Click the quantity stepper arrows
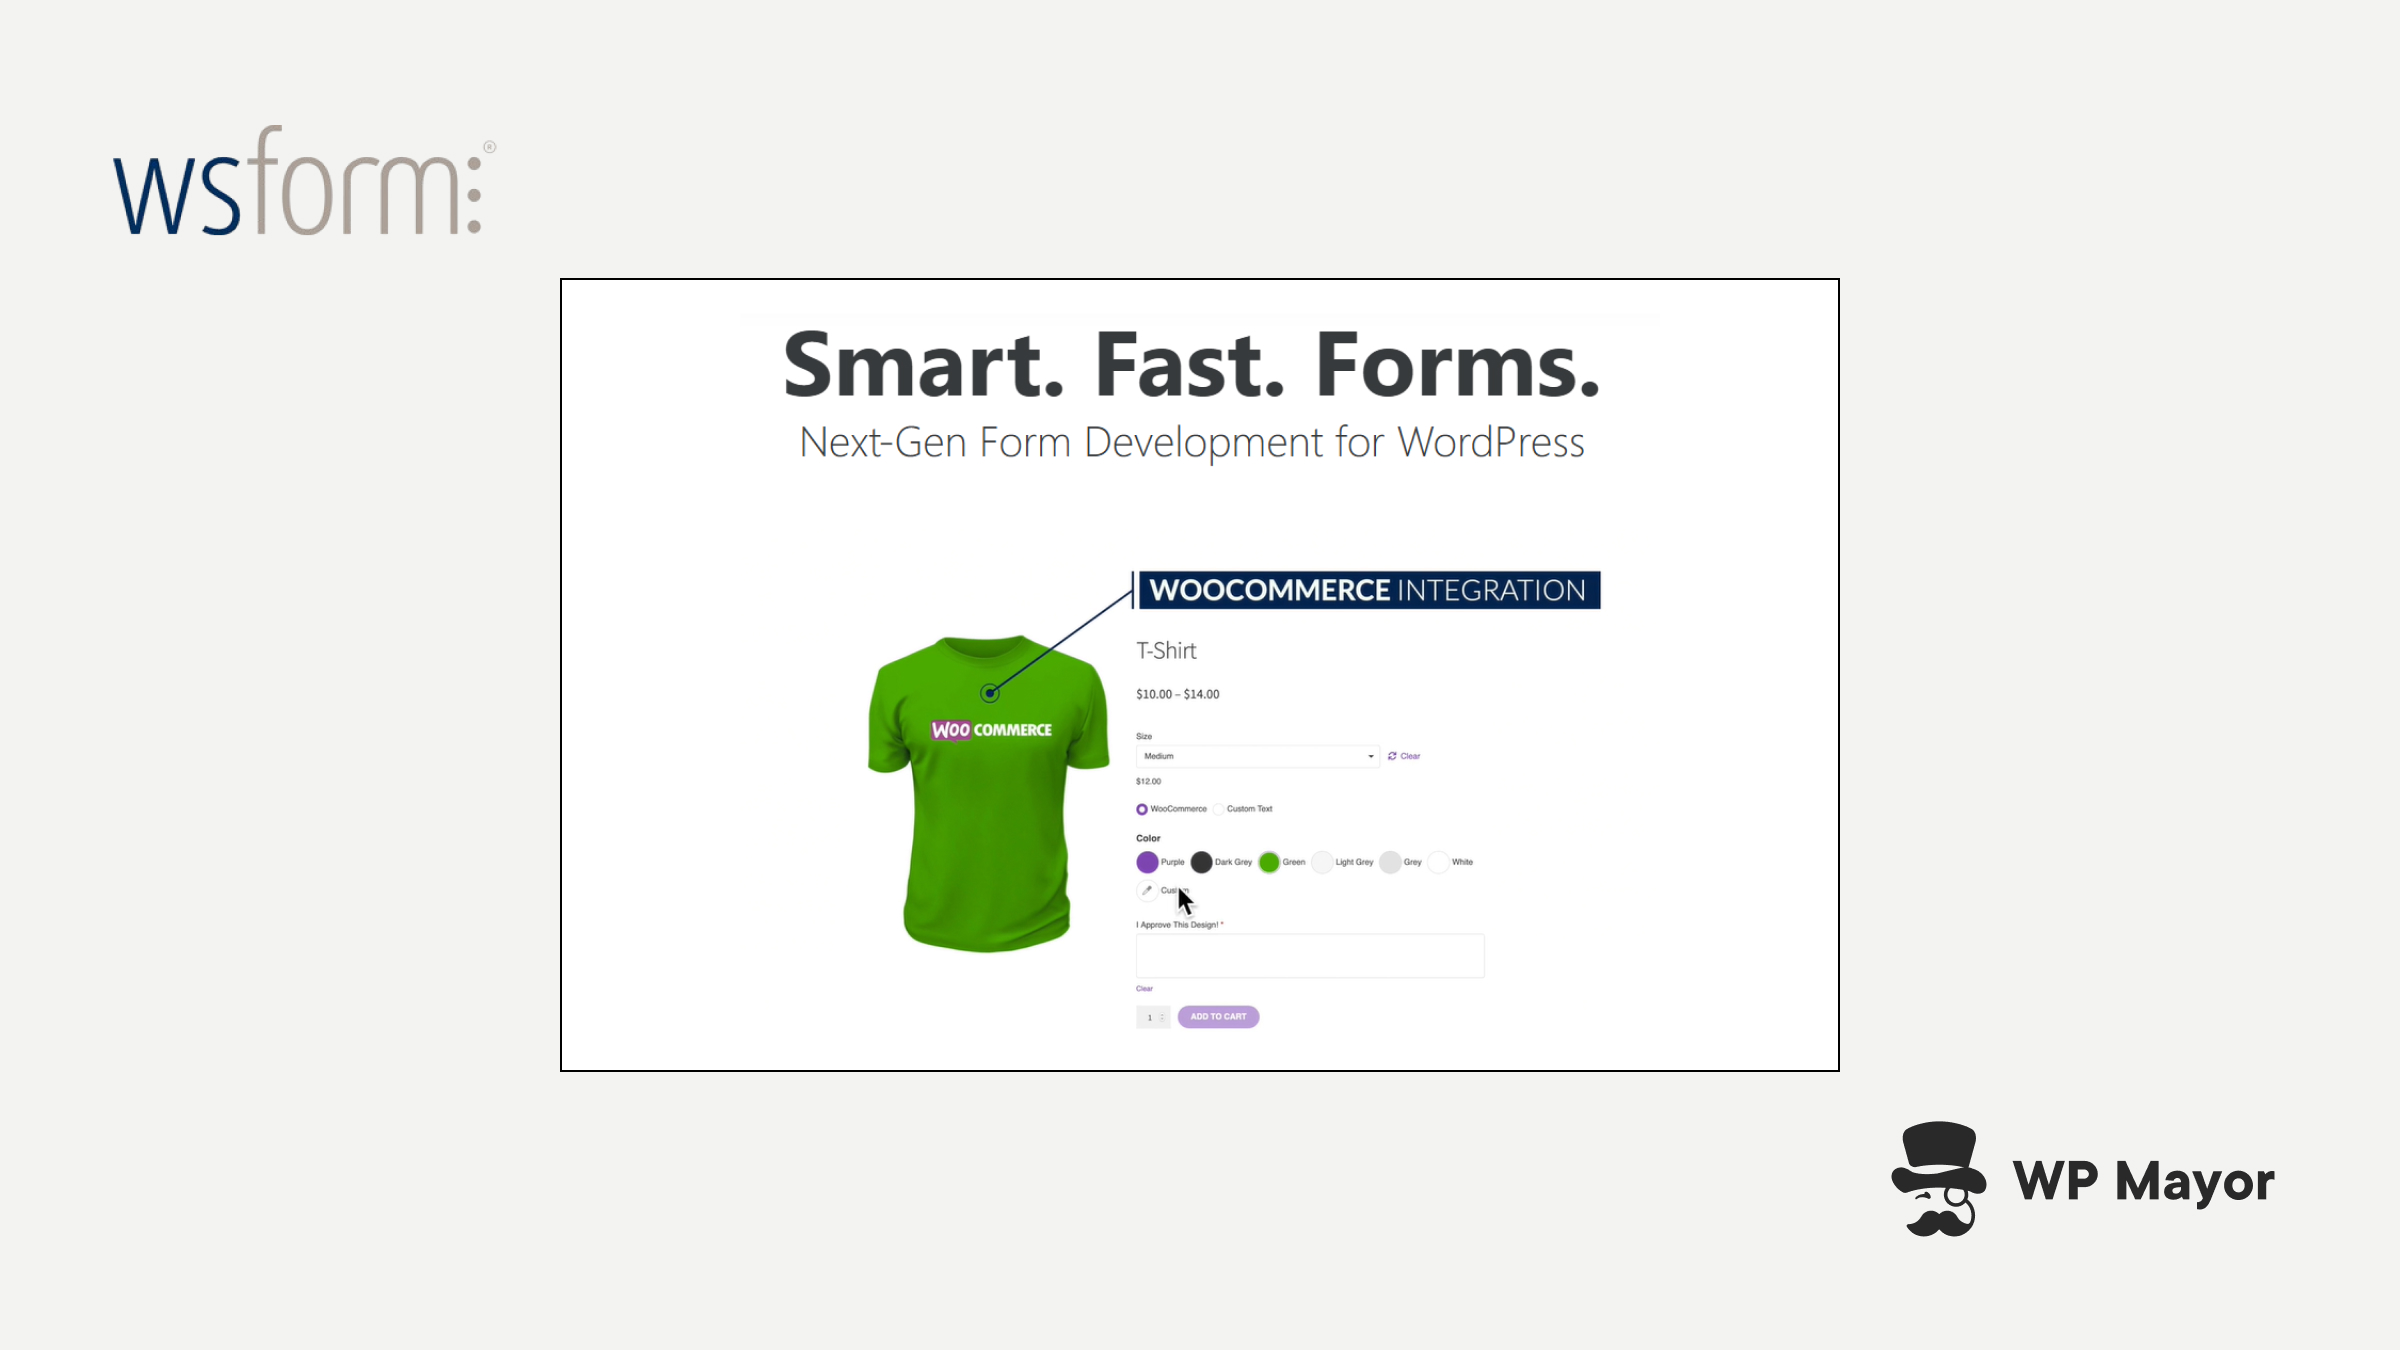The width and height of the screenshot is (2400, 1350). 1162,1017
